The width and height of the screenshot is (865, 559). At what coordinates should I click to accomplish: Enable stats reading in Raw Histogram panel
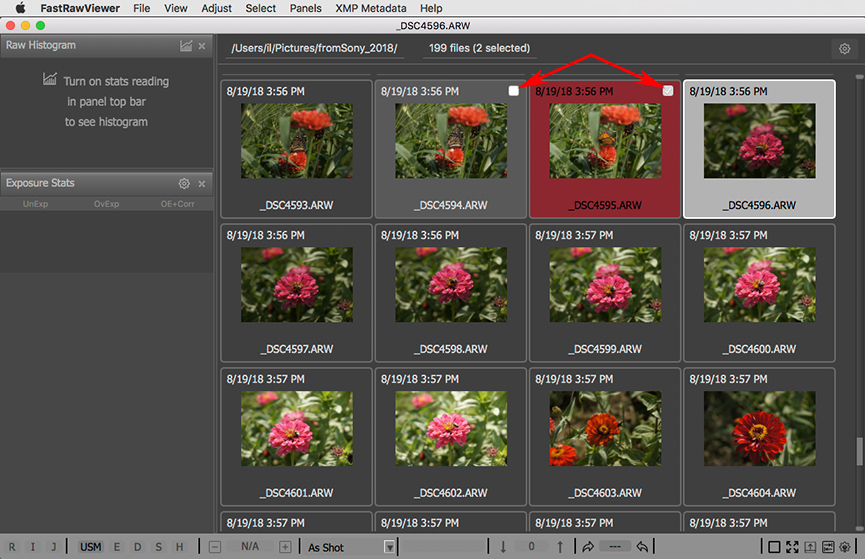click(x=186, y=46)
